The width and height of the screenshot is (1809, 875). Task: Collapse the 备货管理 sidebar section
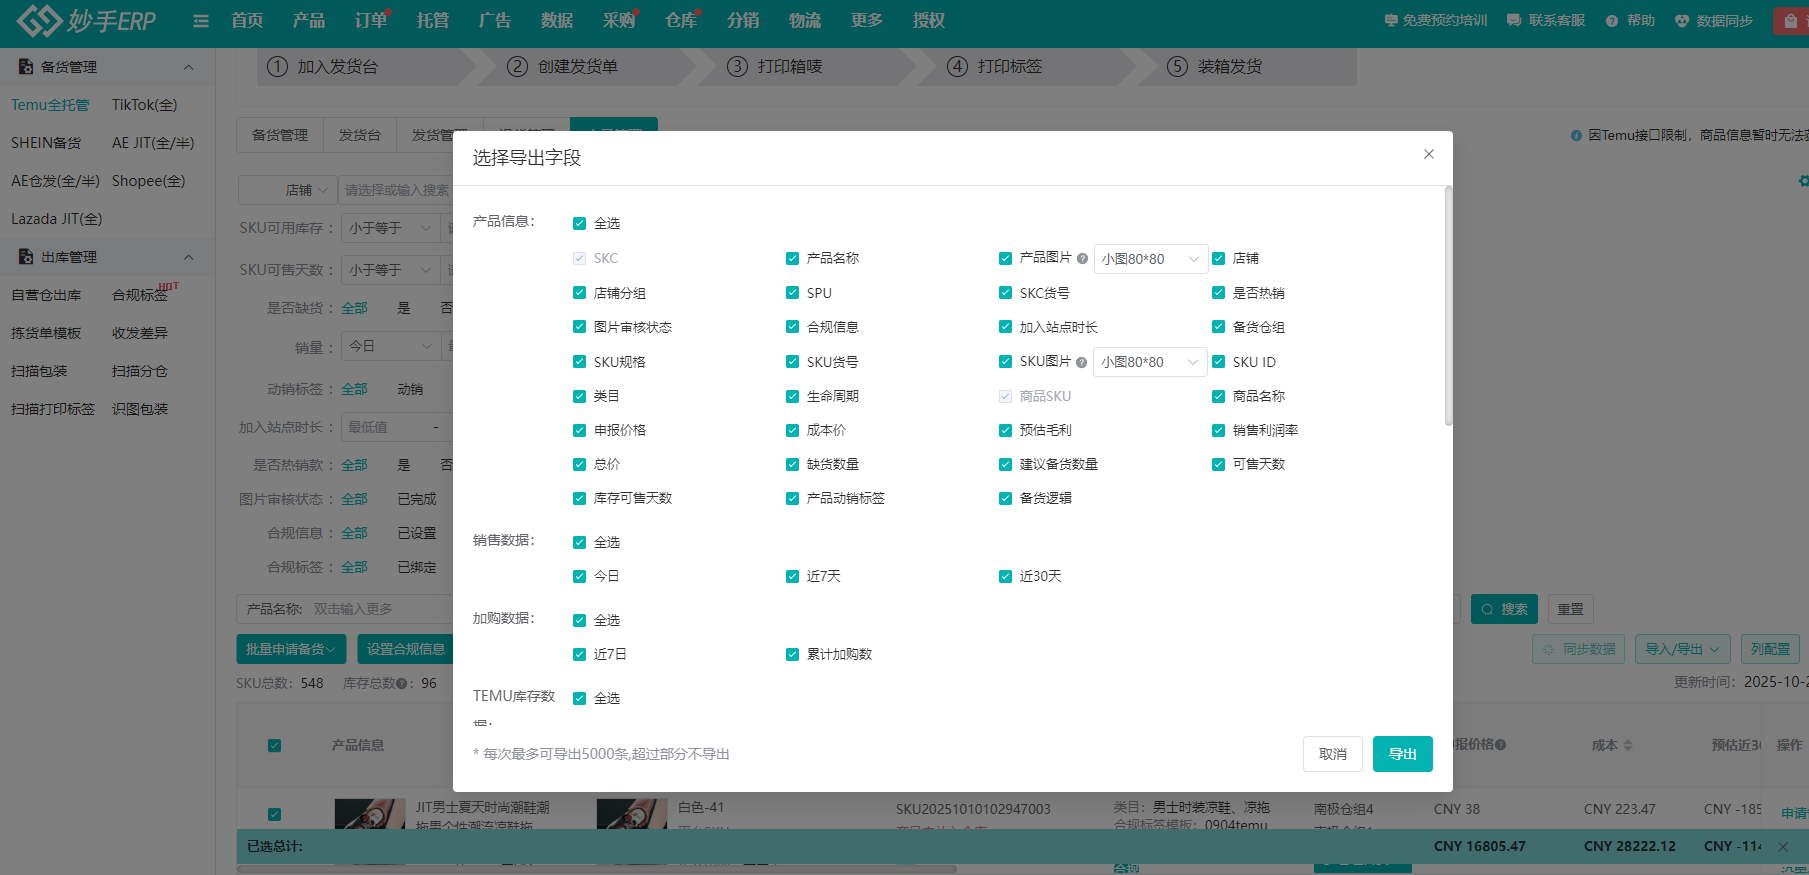click(x=188, y=67)
